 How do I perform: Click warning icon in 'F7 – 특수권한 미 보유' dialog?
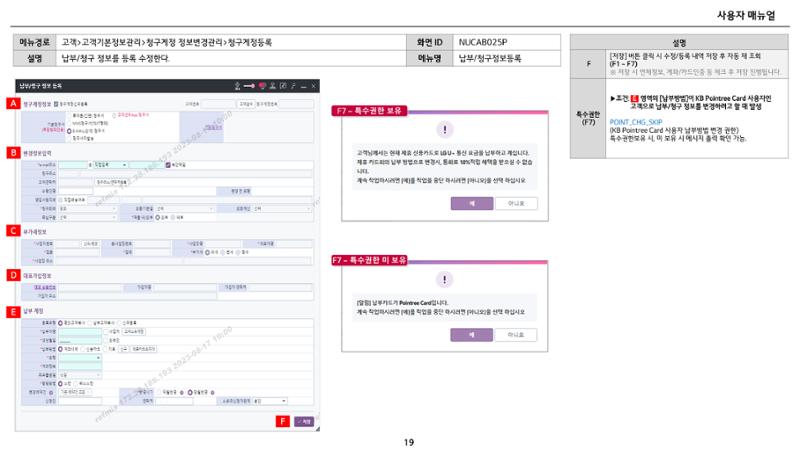point(444,279)
